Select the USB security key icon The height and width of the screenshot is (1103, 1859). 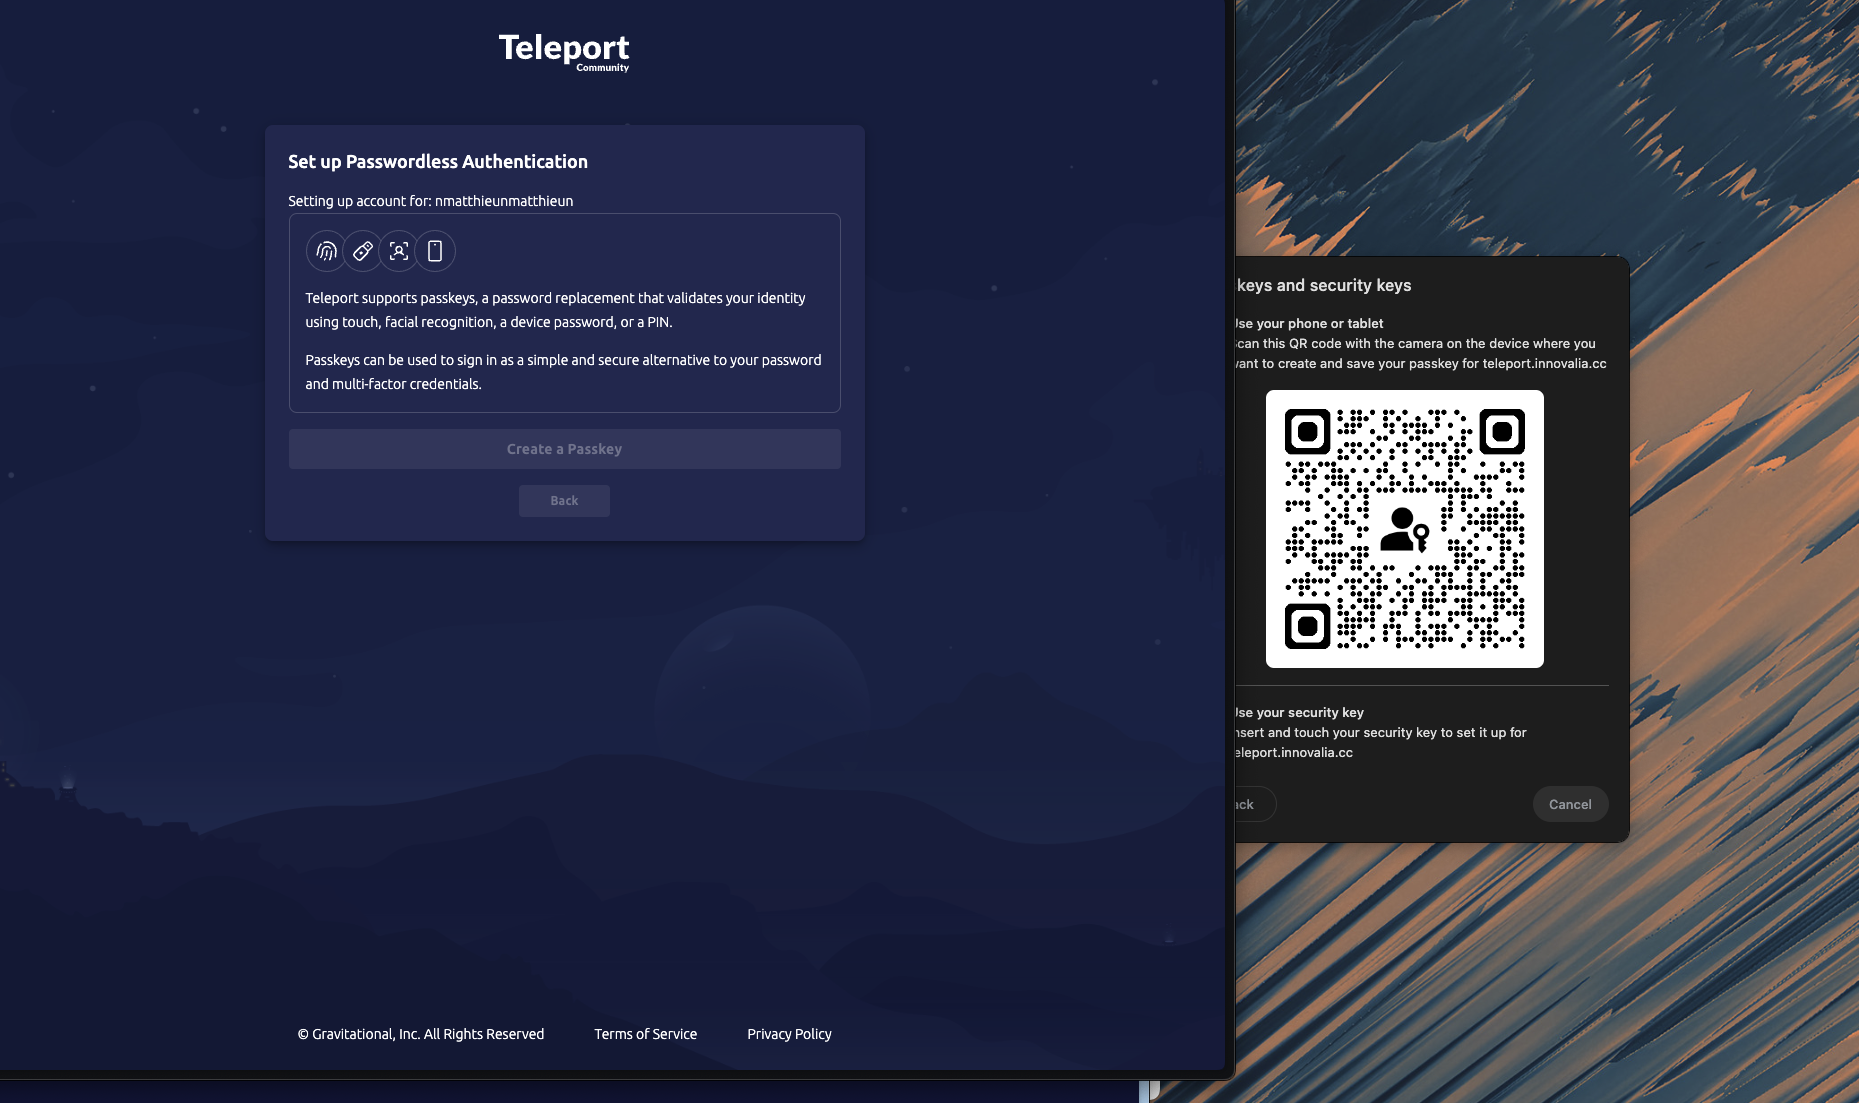click(x=362, y=251)
